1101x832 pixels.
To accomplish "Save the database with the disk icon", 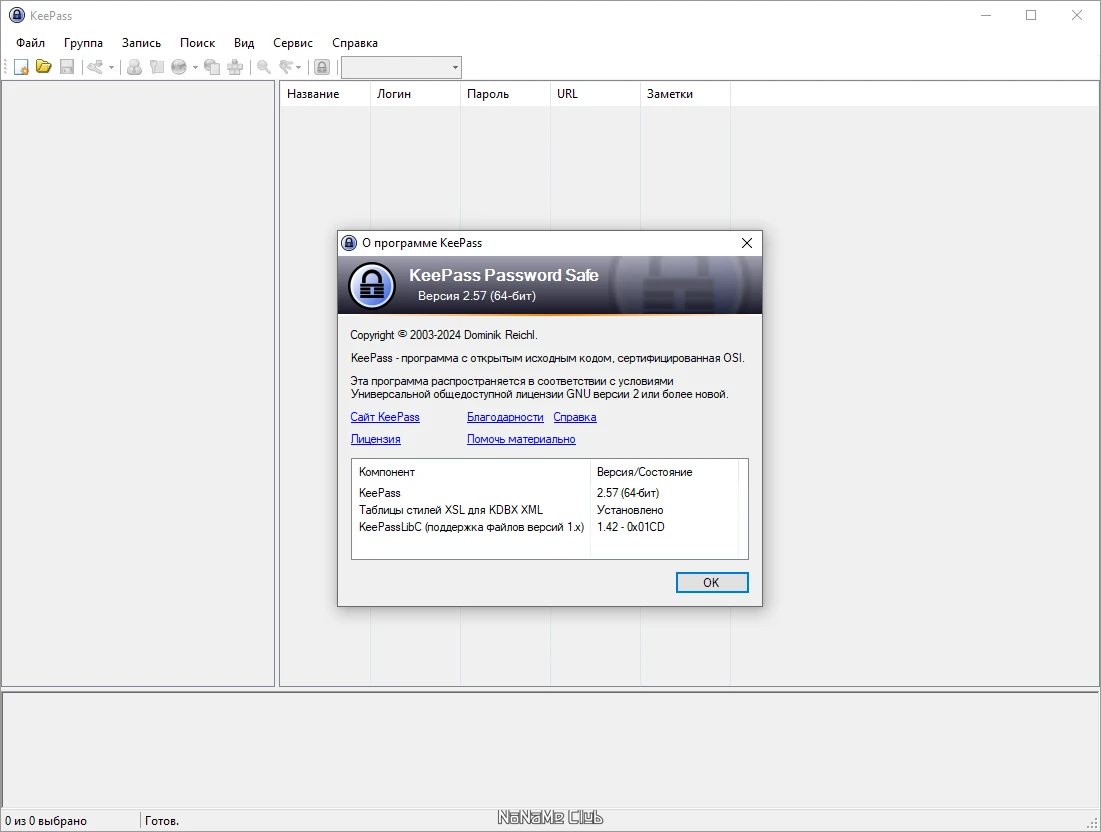I will [65, 67].
